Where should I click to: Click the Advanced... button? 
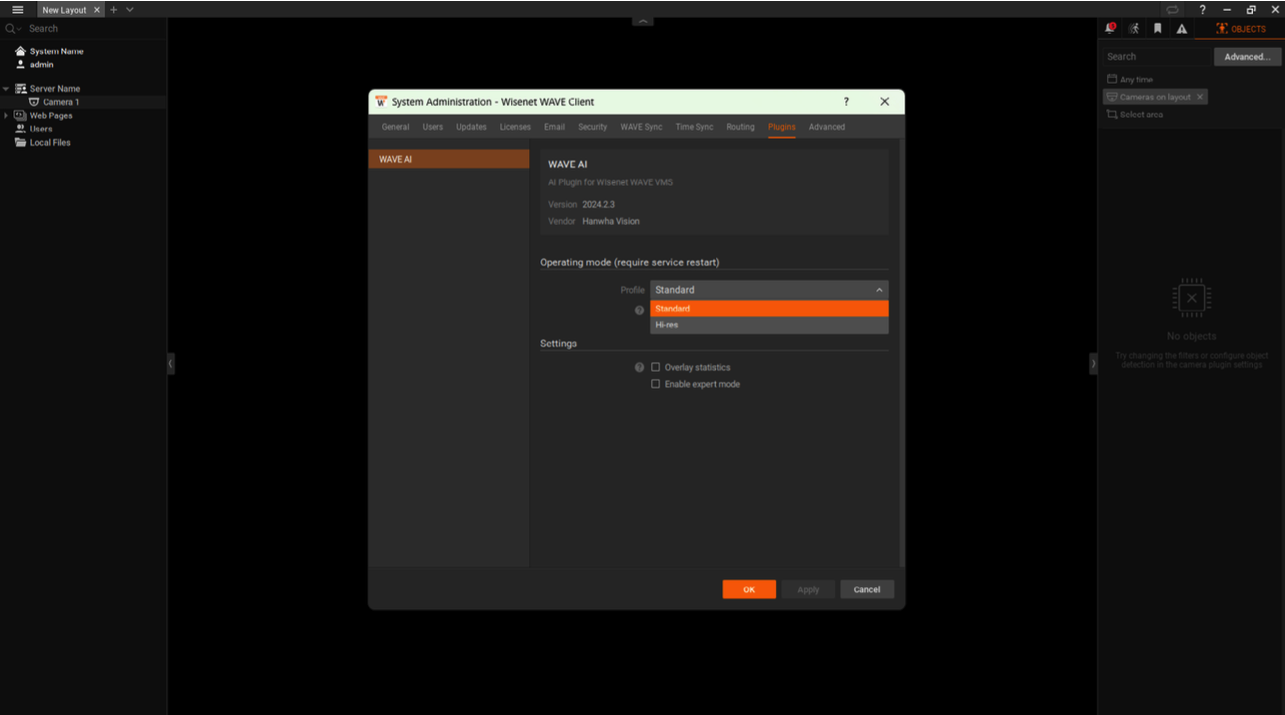(1248, 57)
